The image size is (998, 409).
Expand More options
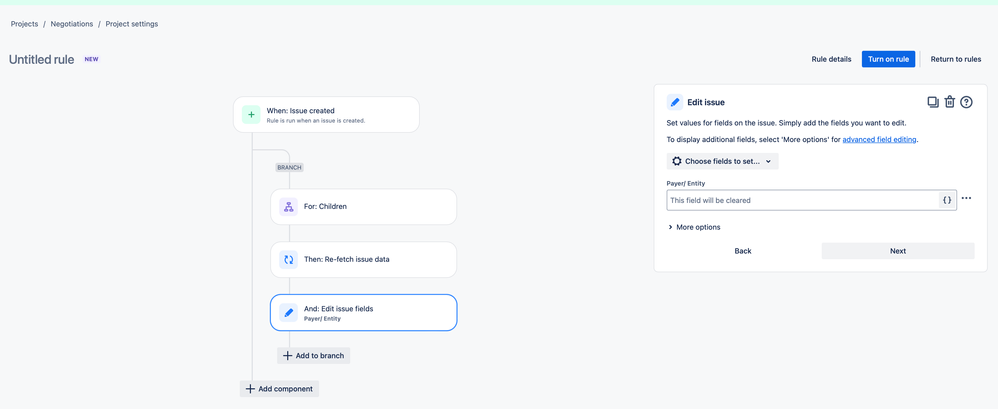tap(694, 227)
